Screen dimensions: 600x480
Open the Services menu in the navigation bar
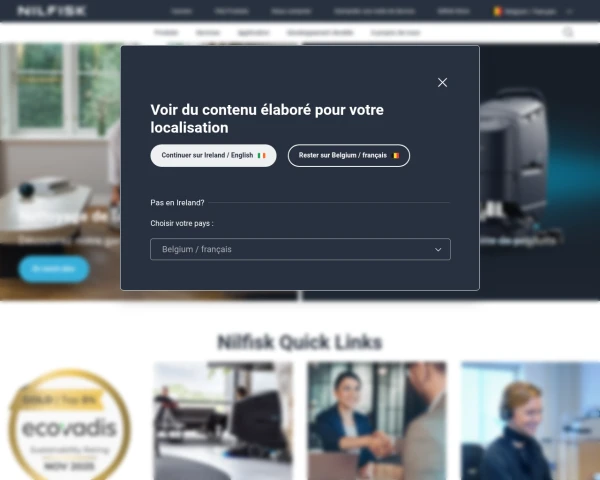tap(208, 33)
